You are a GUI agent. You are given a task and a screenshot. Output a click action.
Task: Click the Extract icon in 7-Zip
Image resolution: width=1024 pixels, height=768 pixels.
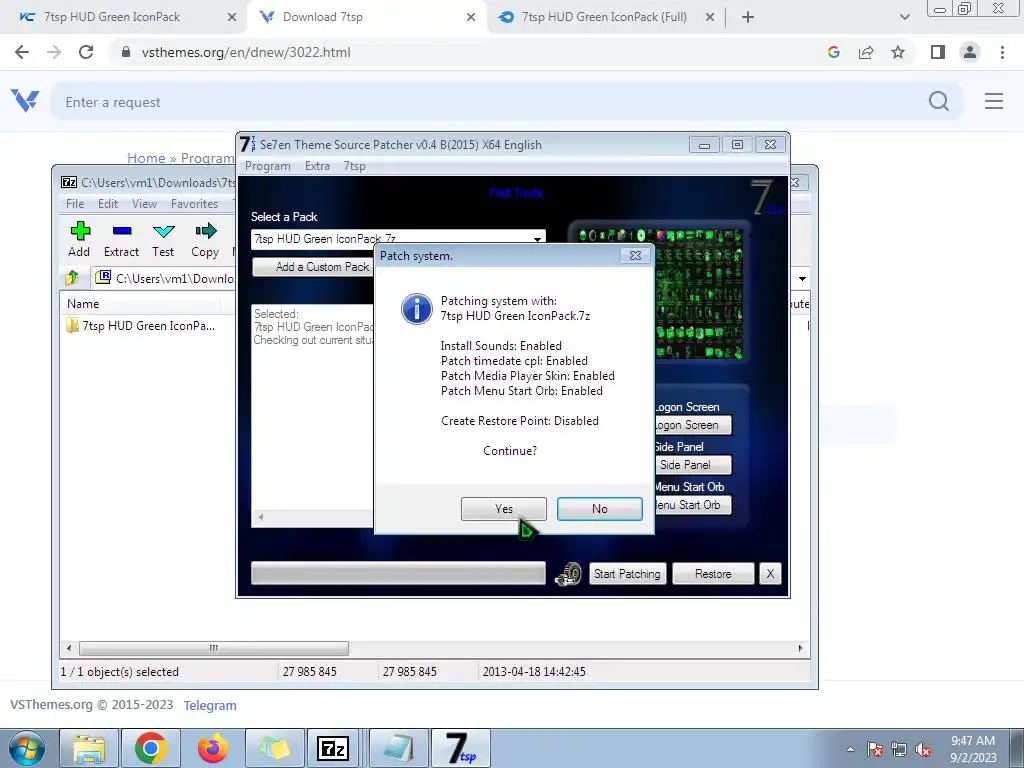121,239
